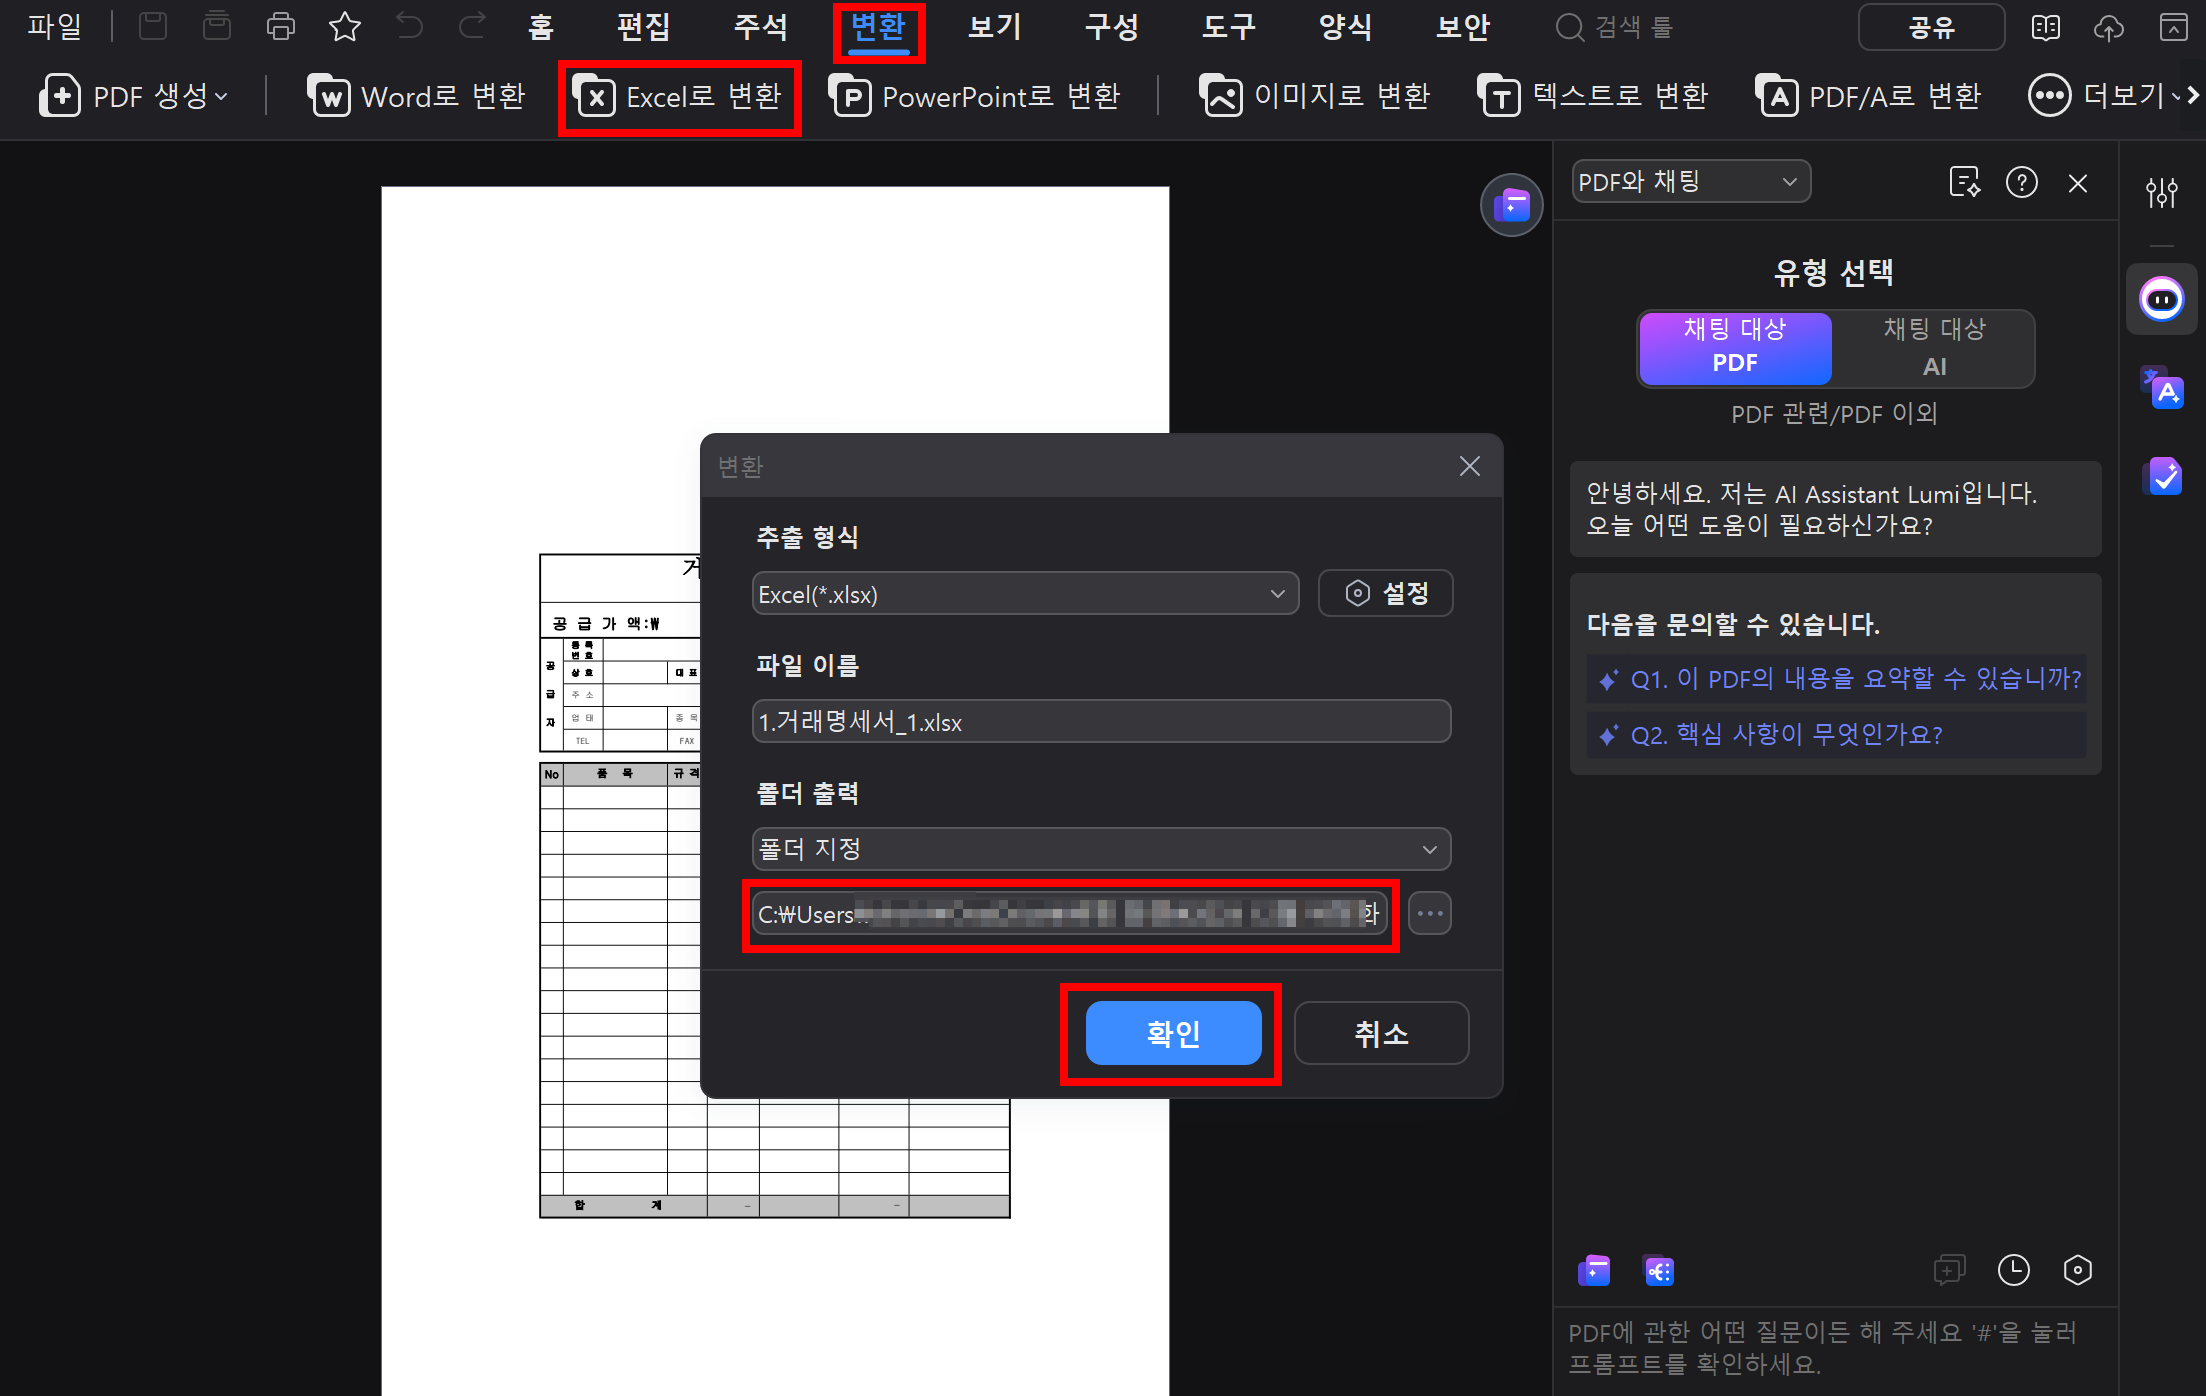Image resolution: width=2206 pixels, height=1396 pixels.
Task: Click the Redo arrow icon
Action: pos(472,26)
